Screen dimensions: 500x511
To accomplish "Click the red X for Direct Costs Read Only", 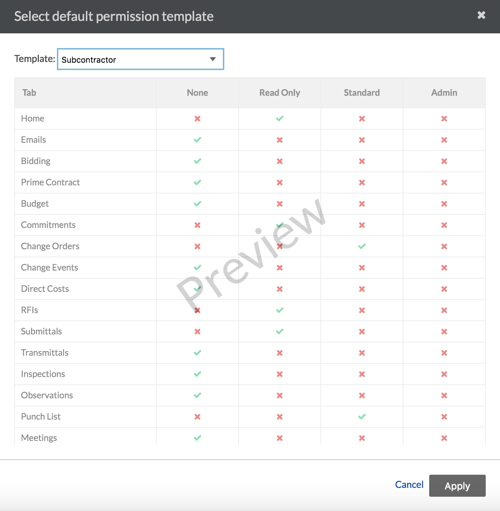I will tap(280, 289).
